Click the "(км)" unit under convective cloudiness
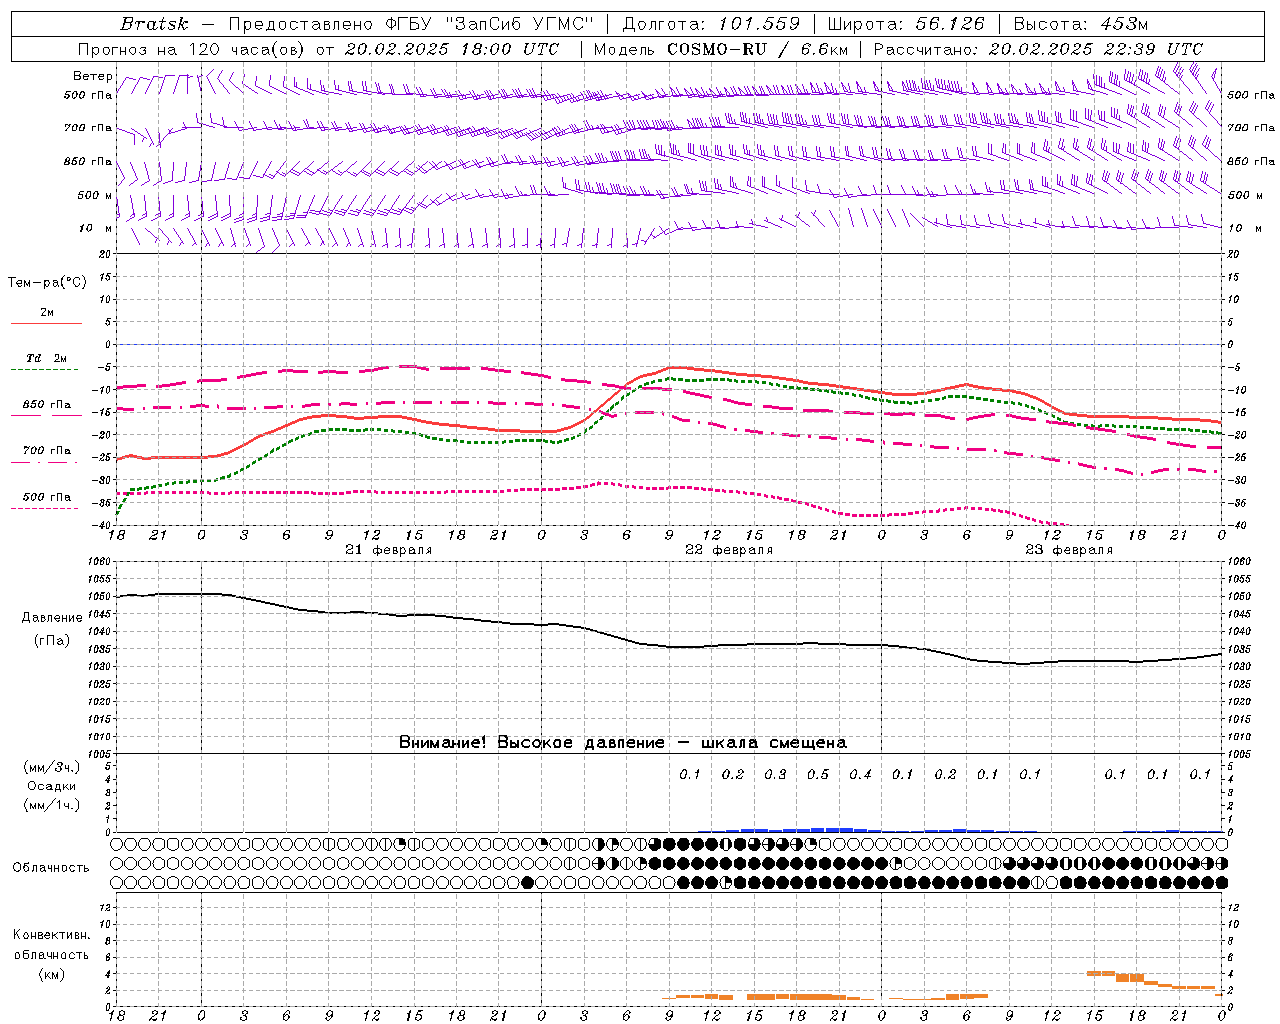The width and height of the screenshot is (1280, 1024). coord(51,974)
